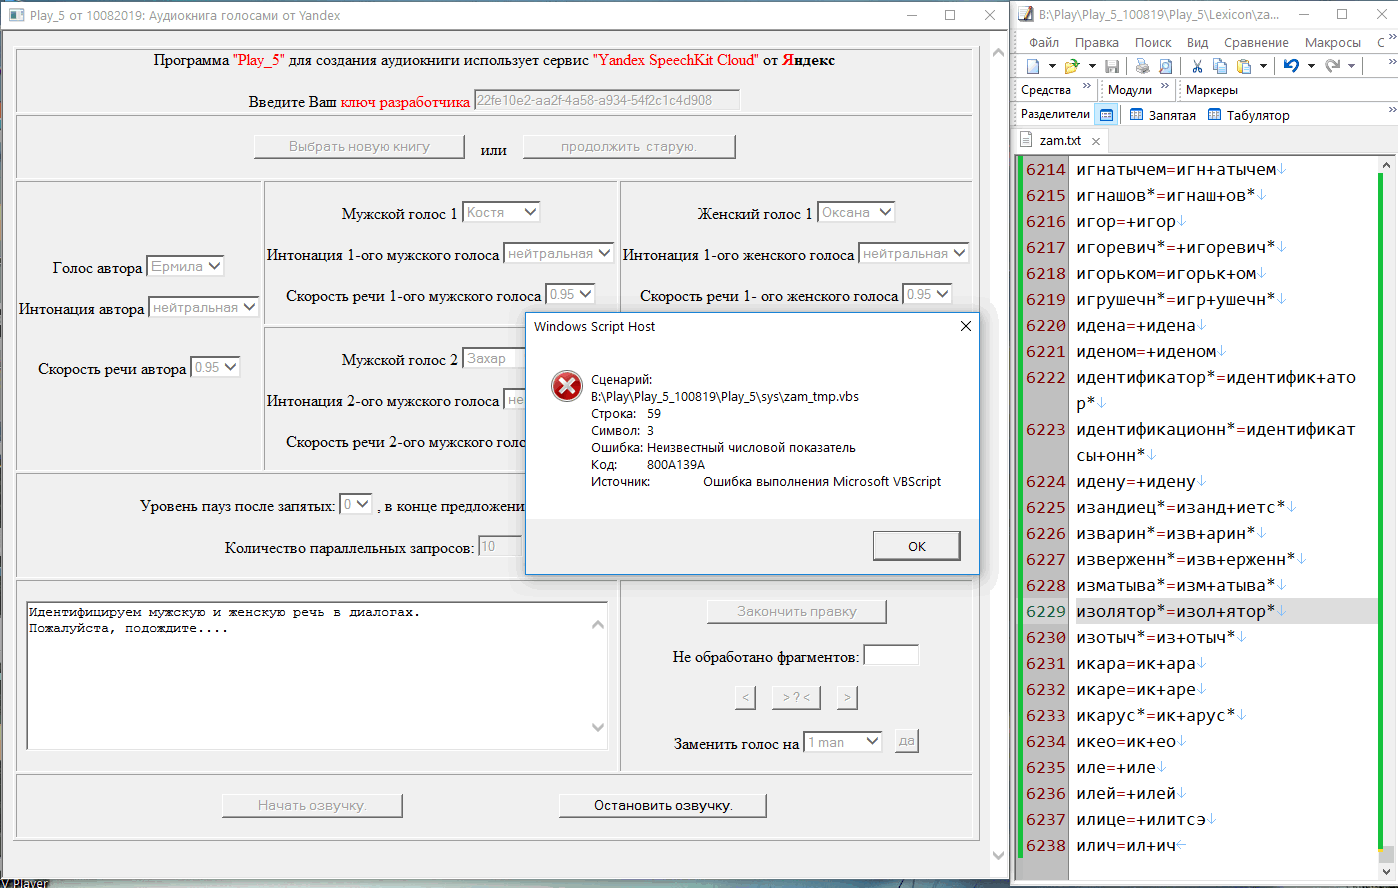1398x888 pixels.
Task: Toggle the normal mode icon beside Разделители
Action: pyautogui.click(x=1106, y=115)
